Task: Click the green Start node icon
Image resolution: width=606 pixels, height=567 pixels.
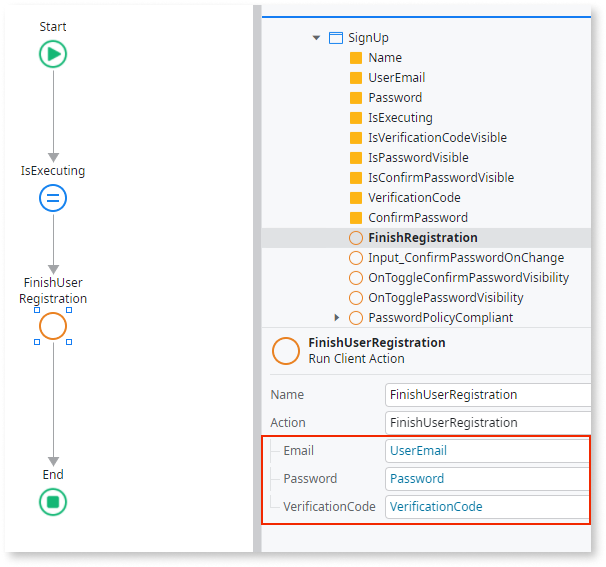Action: click(53, 54)
